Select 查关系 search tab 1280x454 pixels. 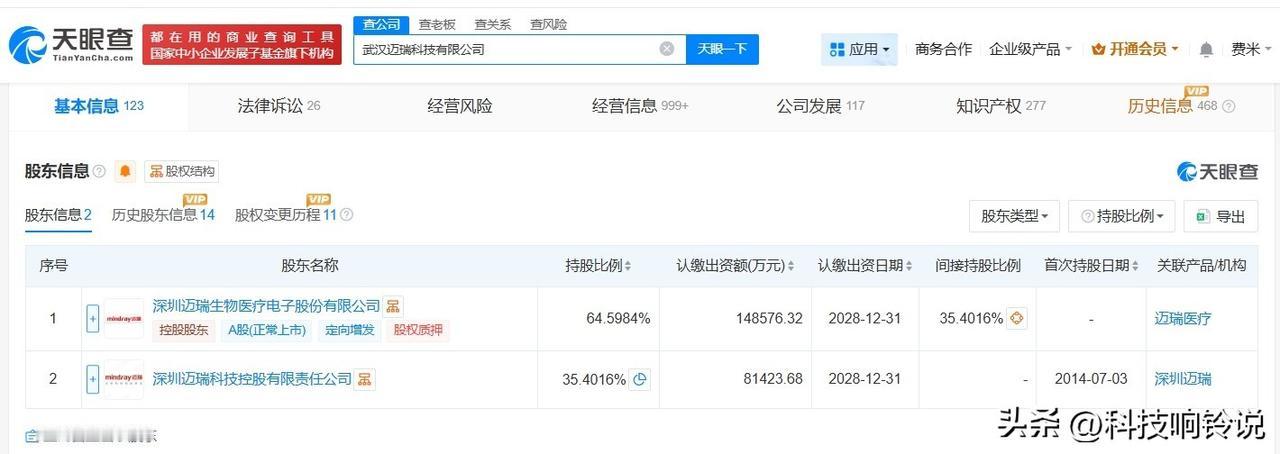[493, 24]
